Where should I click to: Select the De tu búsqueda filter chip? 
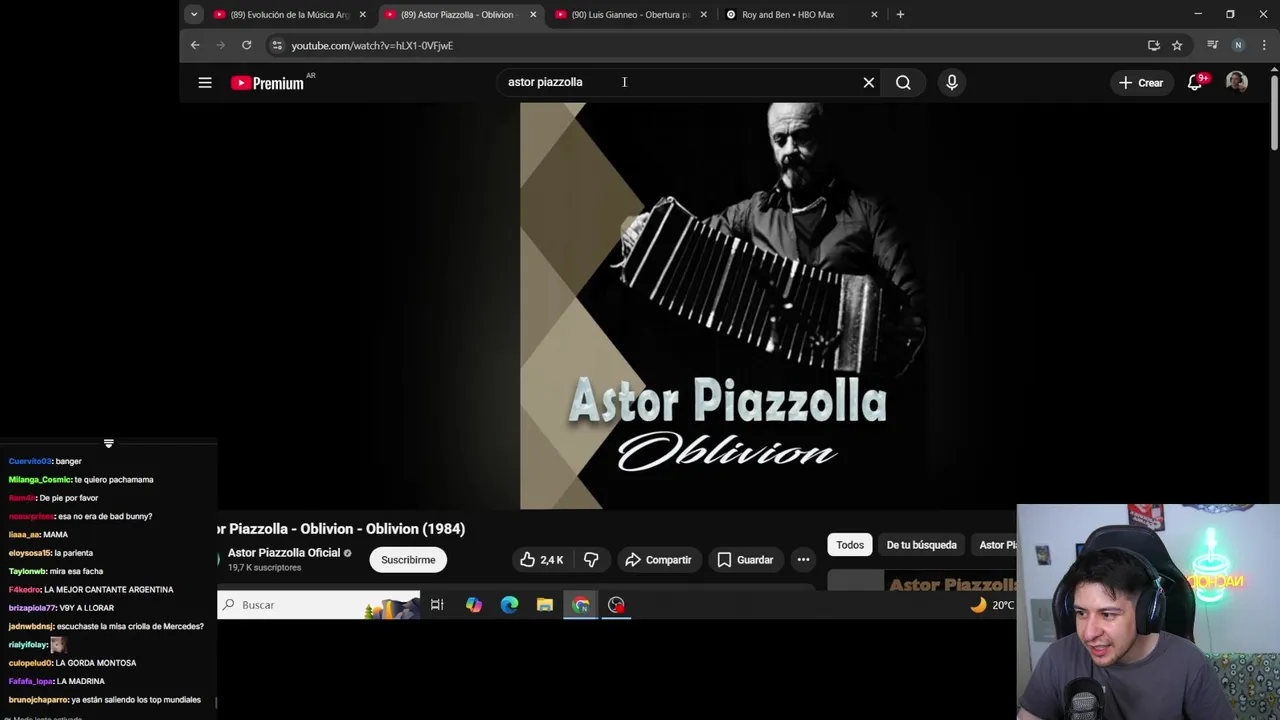[921, 545]
